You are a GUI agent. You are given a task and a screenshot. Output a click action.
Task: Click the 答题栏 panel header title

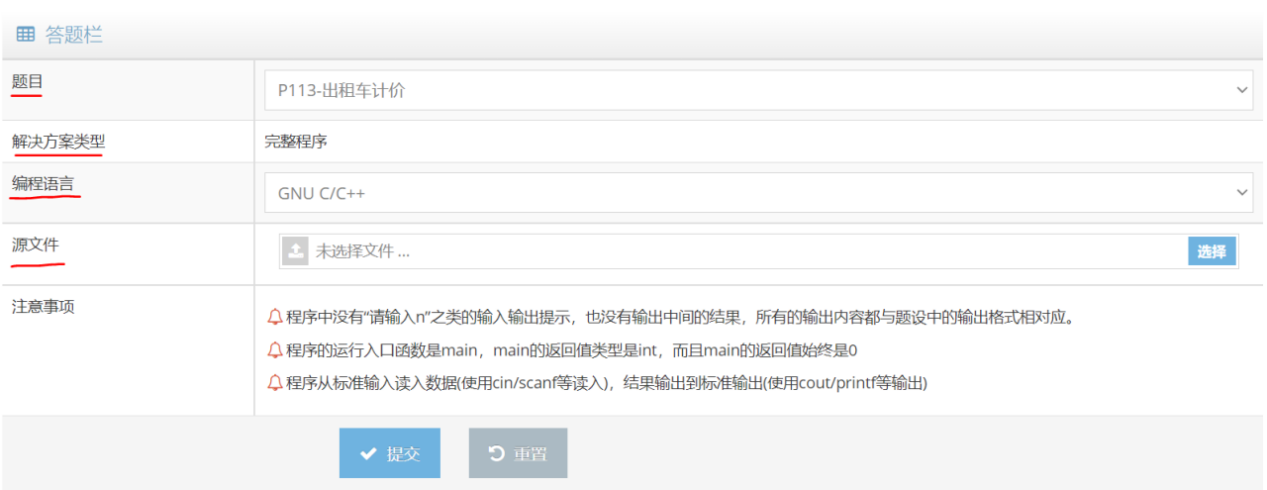point(74,35)
